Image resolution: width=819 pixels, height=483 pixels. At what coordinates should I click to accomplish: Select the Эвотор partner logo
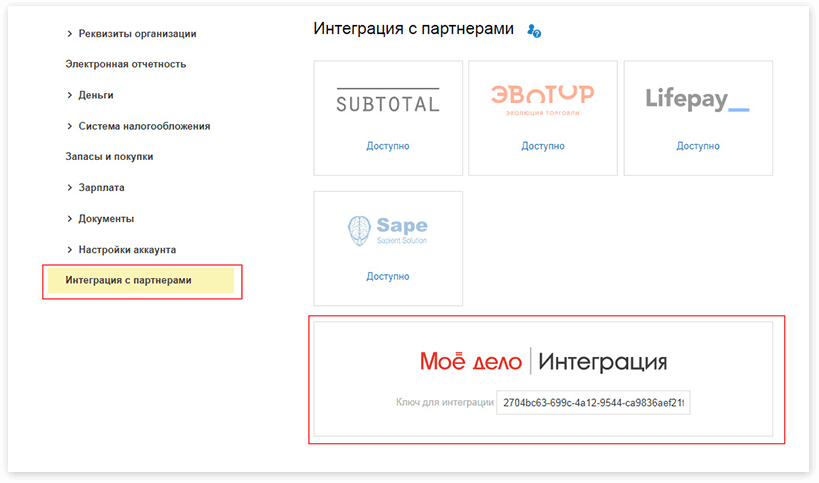click(542, 100)
